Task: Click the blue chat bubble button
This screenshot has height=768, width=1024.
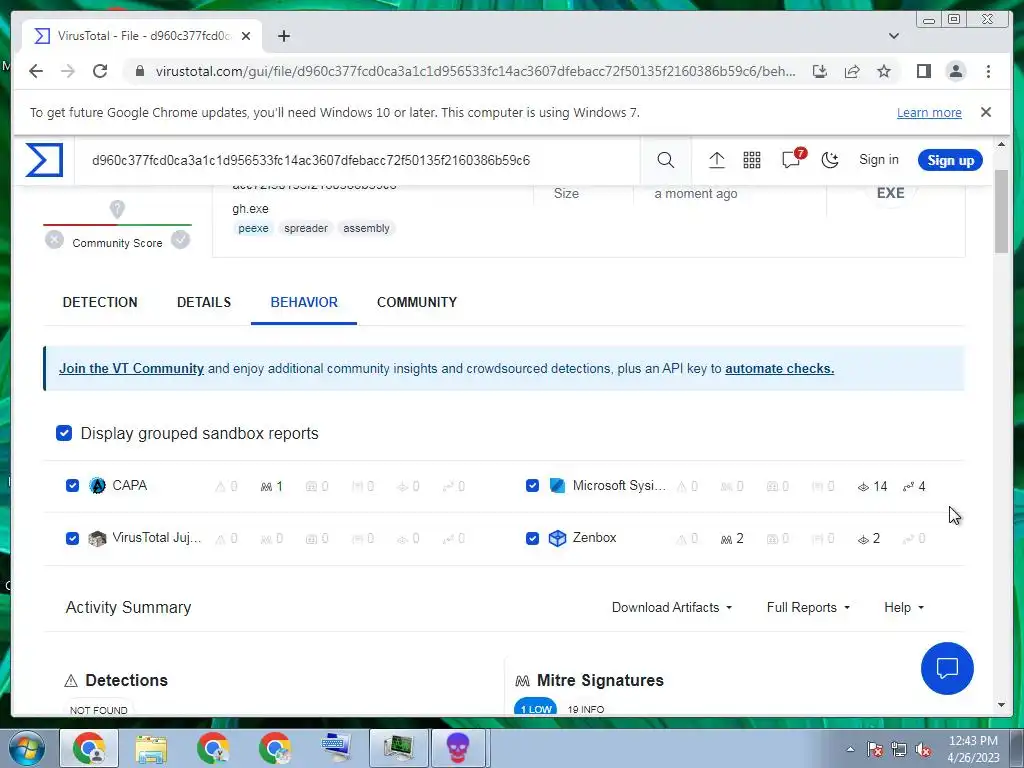Action: (947, 668)
